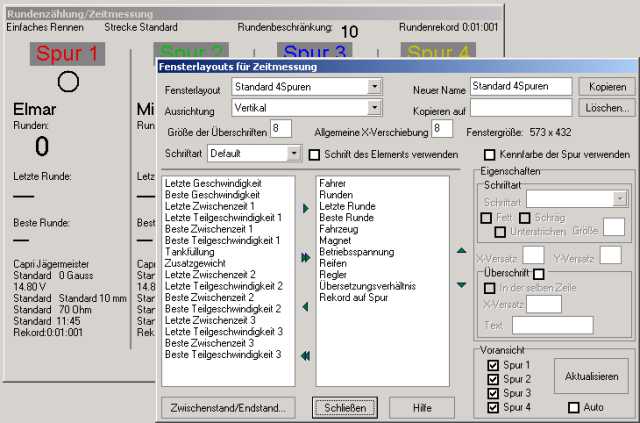
Task: Click the single left arrow to remove element
Action: pyautogui.click(x=305, y=307)
